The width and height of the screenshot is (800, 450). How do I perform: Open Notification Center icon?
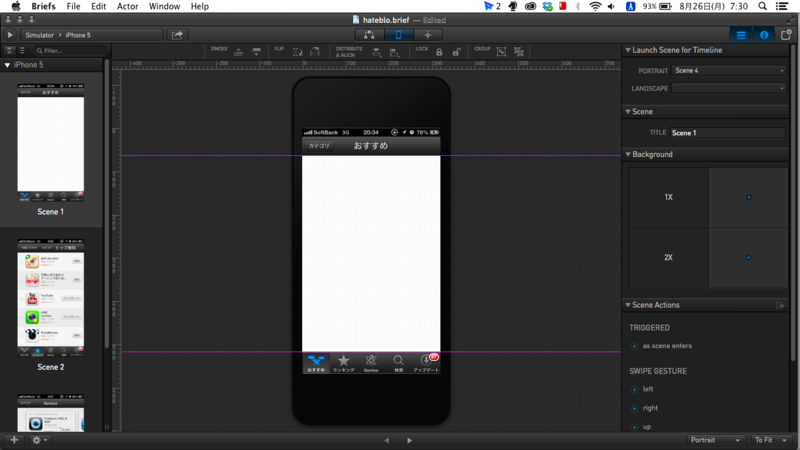click(x=782, y=6)
